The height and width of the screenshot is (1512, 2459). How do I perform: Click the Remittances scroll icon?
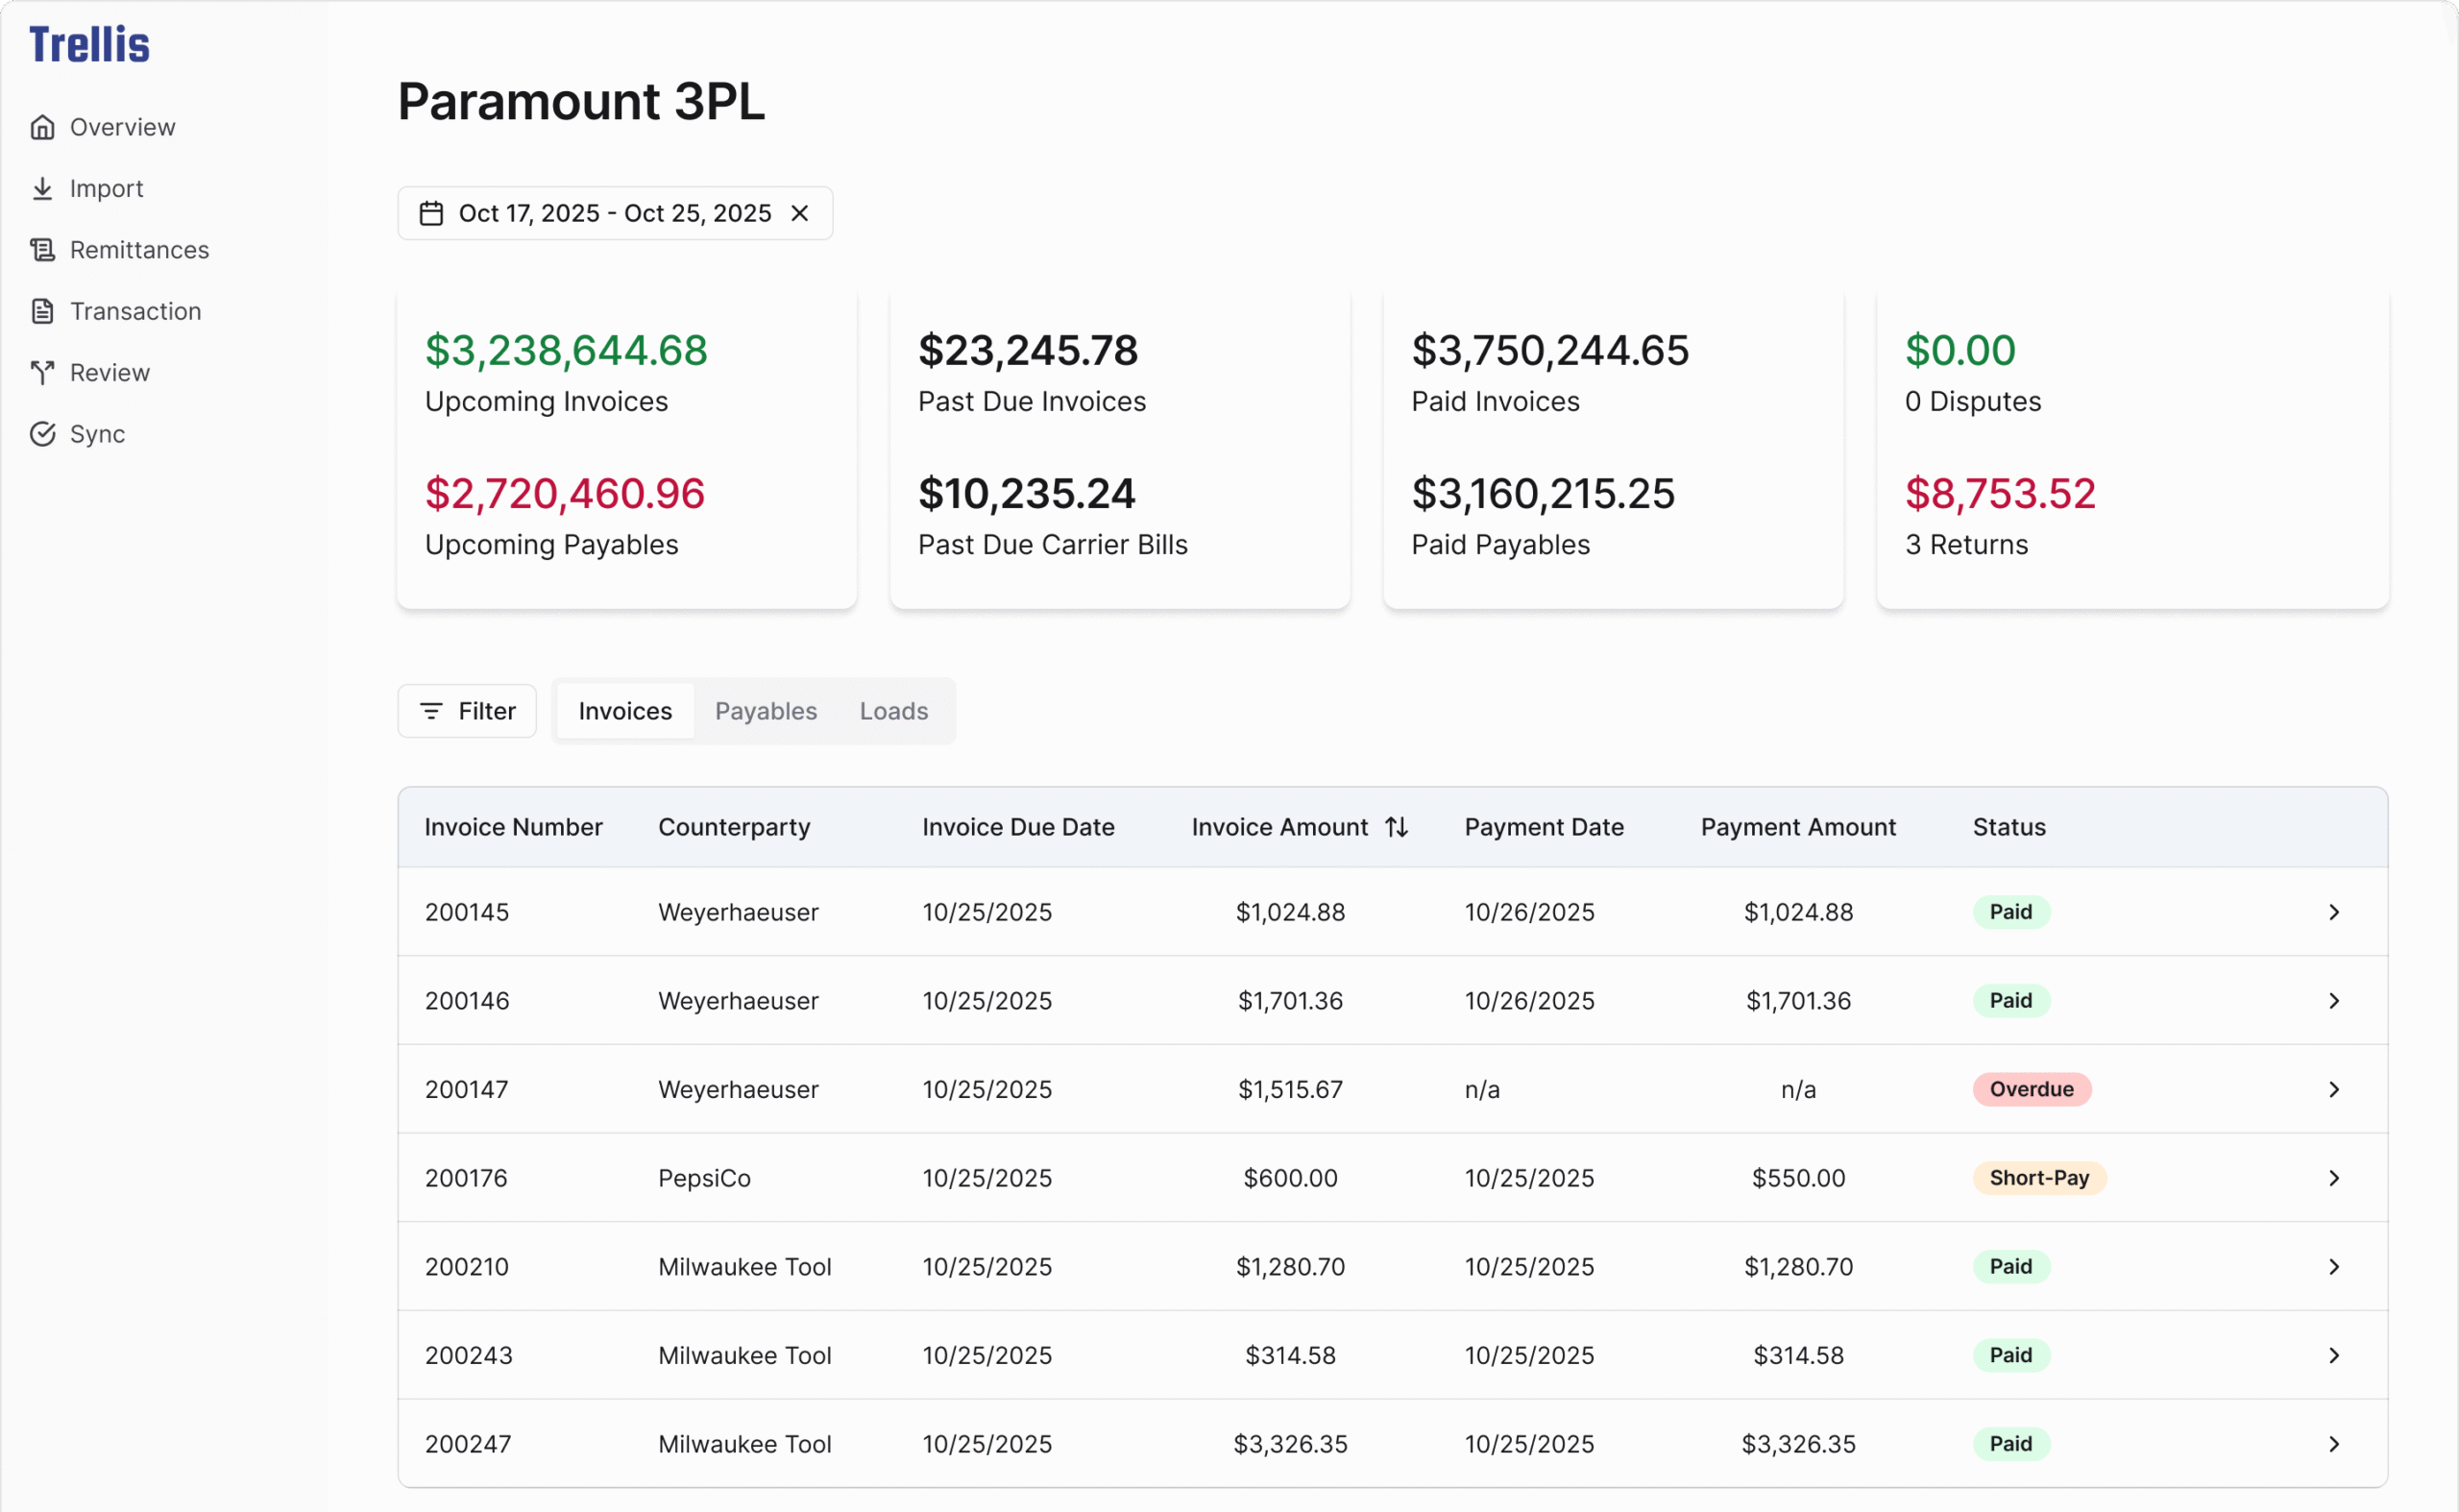(42, 250)
